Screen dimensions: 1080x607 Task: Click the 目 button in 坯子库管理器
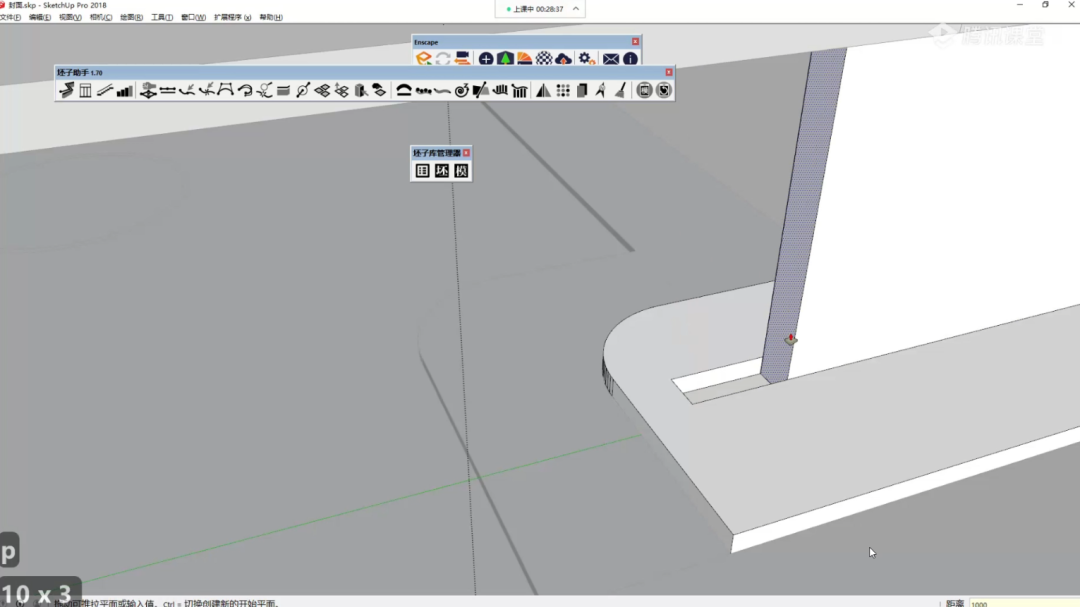pos(422,171)
